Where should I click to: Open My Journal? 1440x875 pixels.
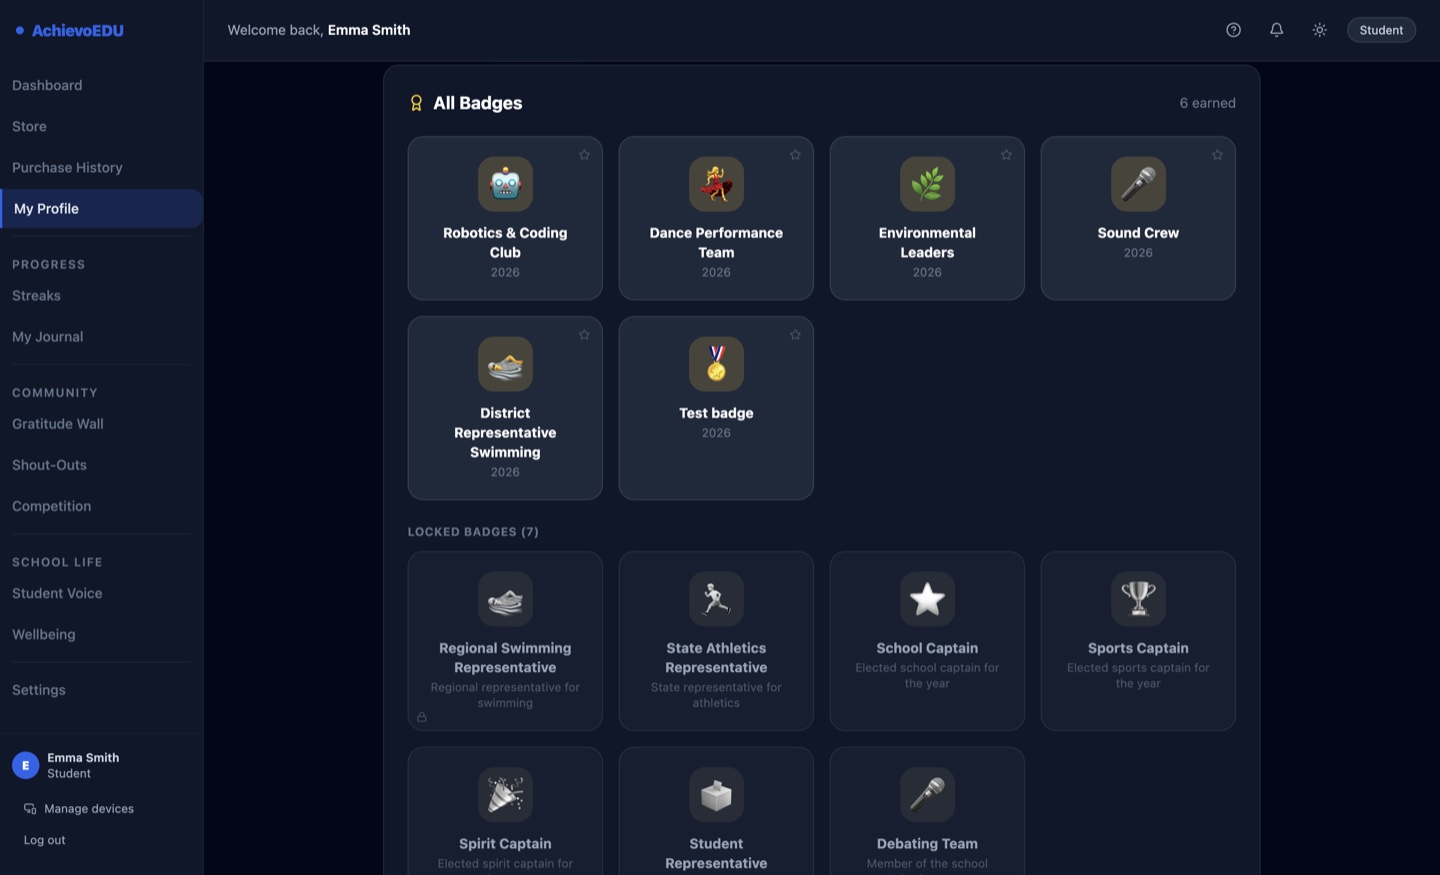(x=47, y=336)
